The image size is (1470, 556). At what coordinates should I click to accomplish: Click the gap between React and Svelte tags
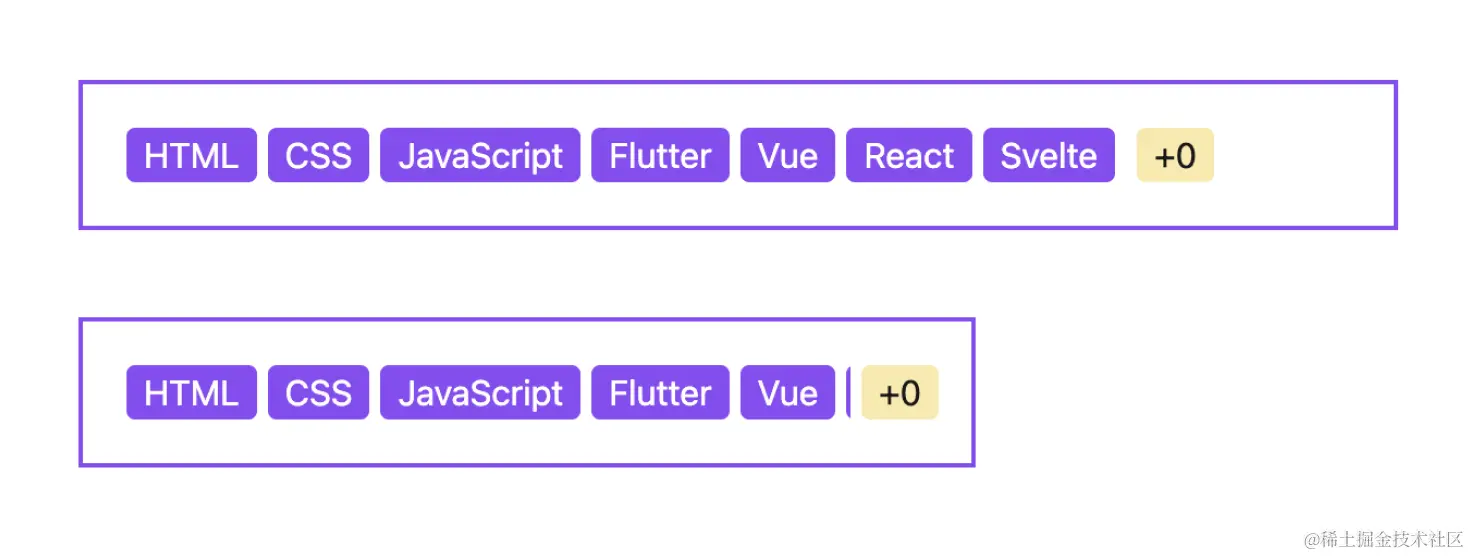click(x=977, y=155)
